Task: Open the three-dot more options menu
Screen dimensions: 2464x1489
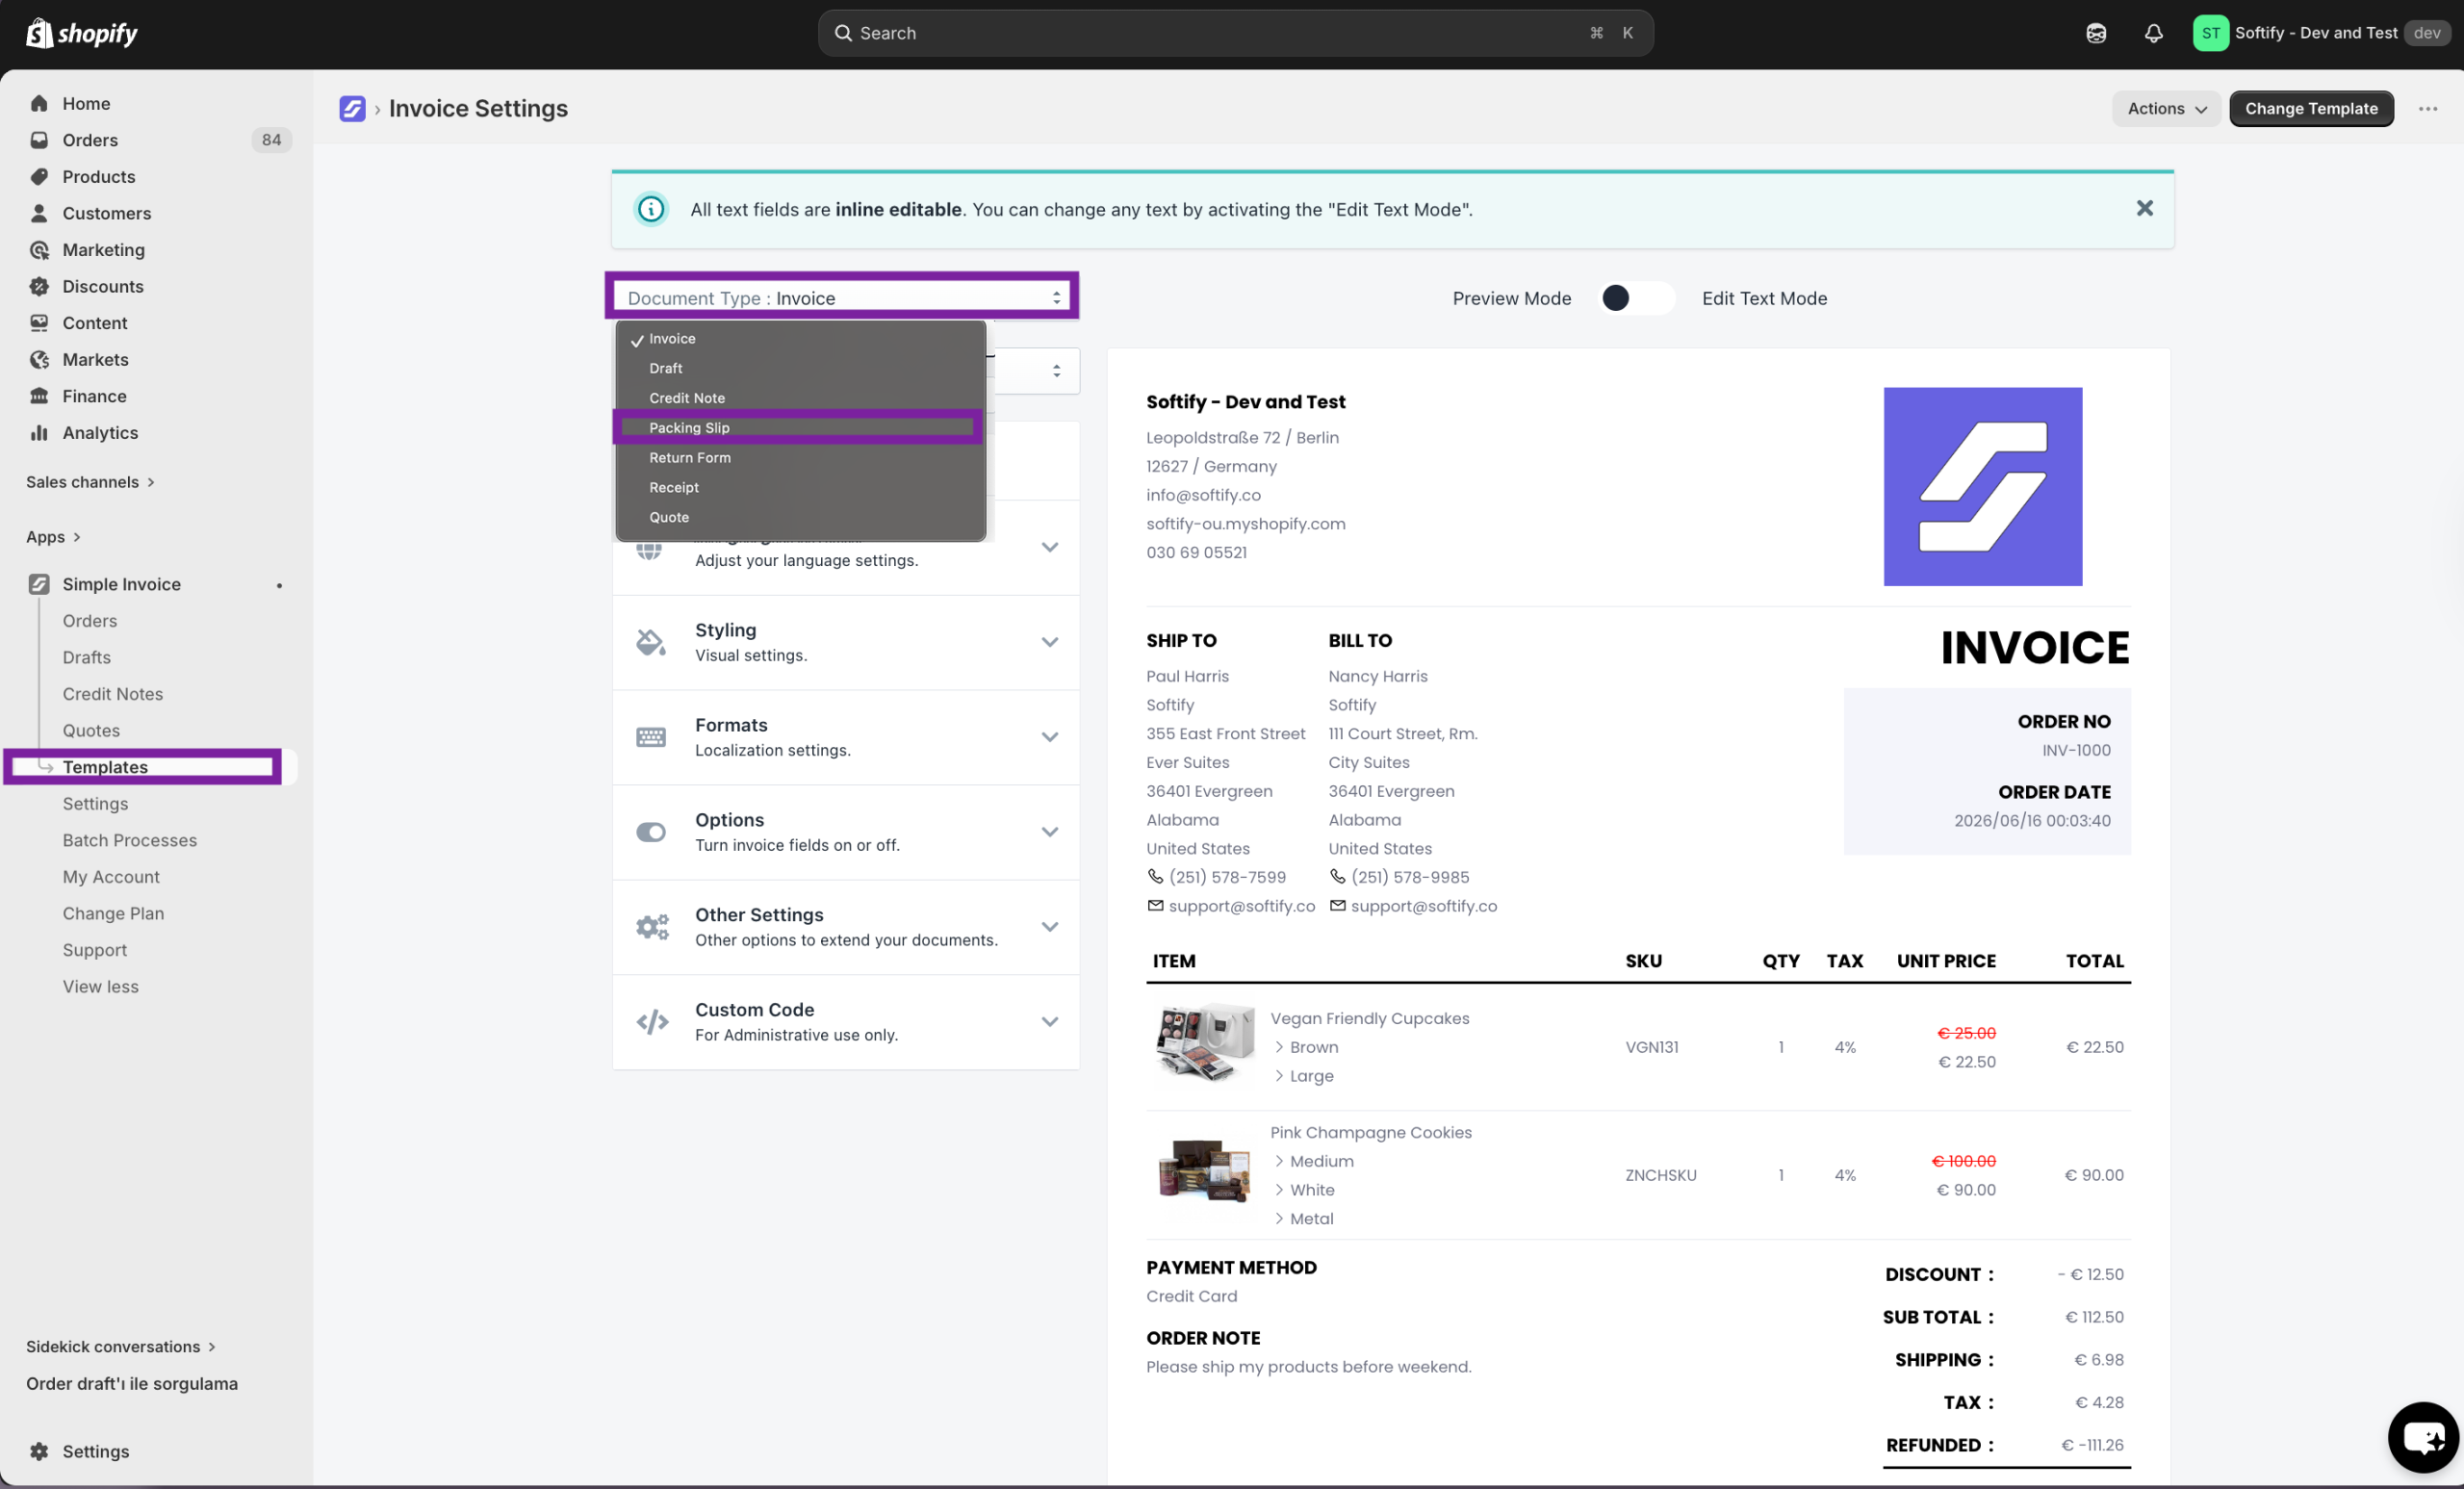Action: click(2427, 108)
